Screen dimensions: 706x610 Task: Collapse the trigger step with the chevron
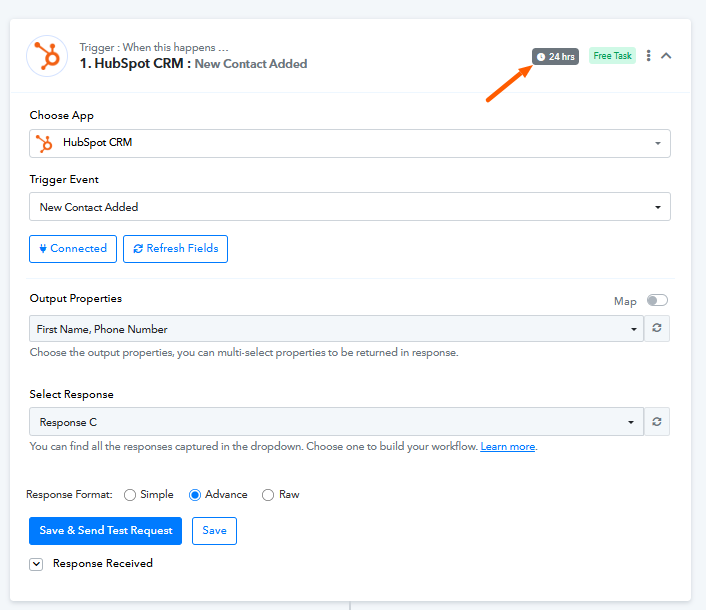point(667,56)
